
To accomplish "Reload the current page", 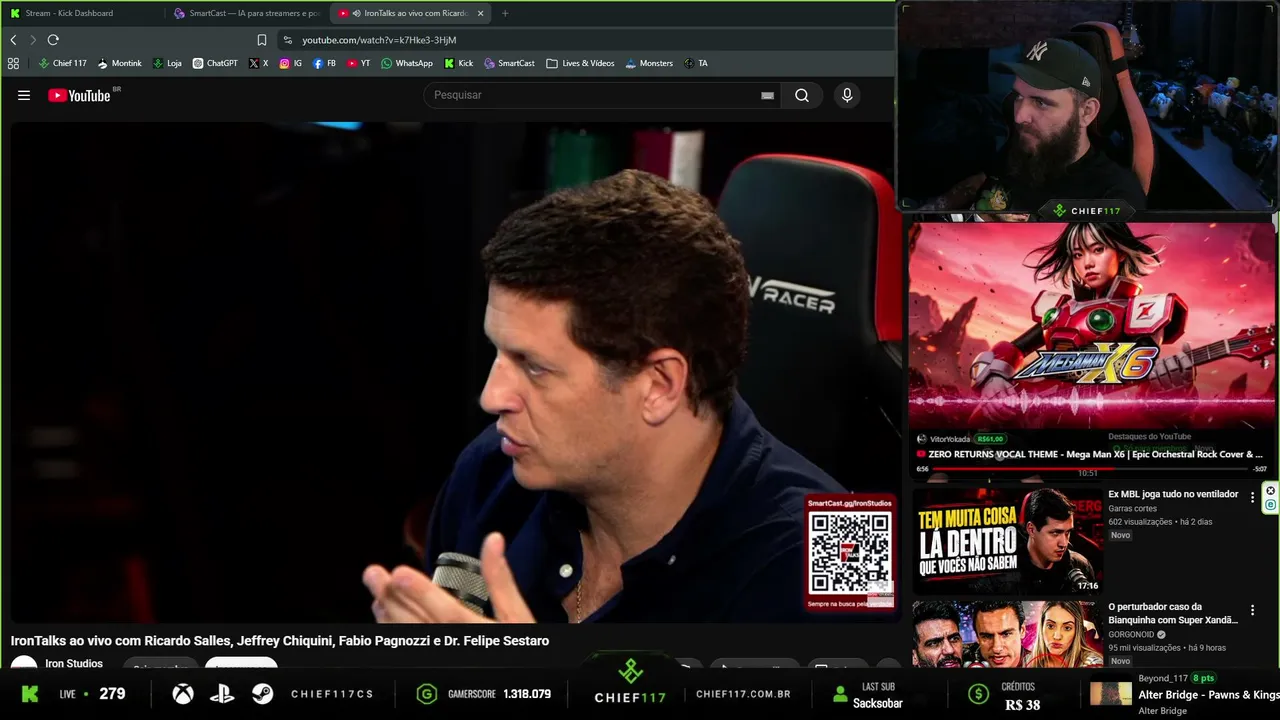I will (53, 40).
